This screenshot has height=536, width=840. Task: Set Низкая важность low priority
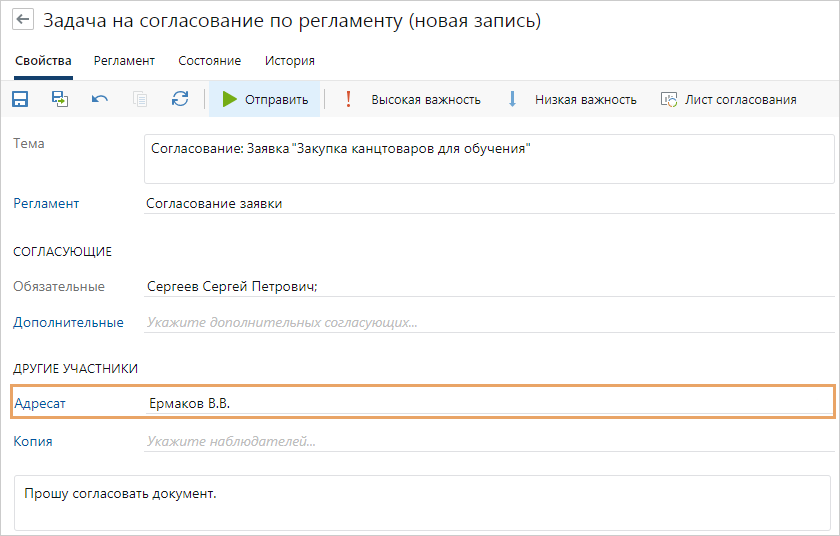572,99
